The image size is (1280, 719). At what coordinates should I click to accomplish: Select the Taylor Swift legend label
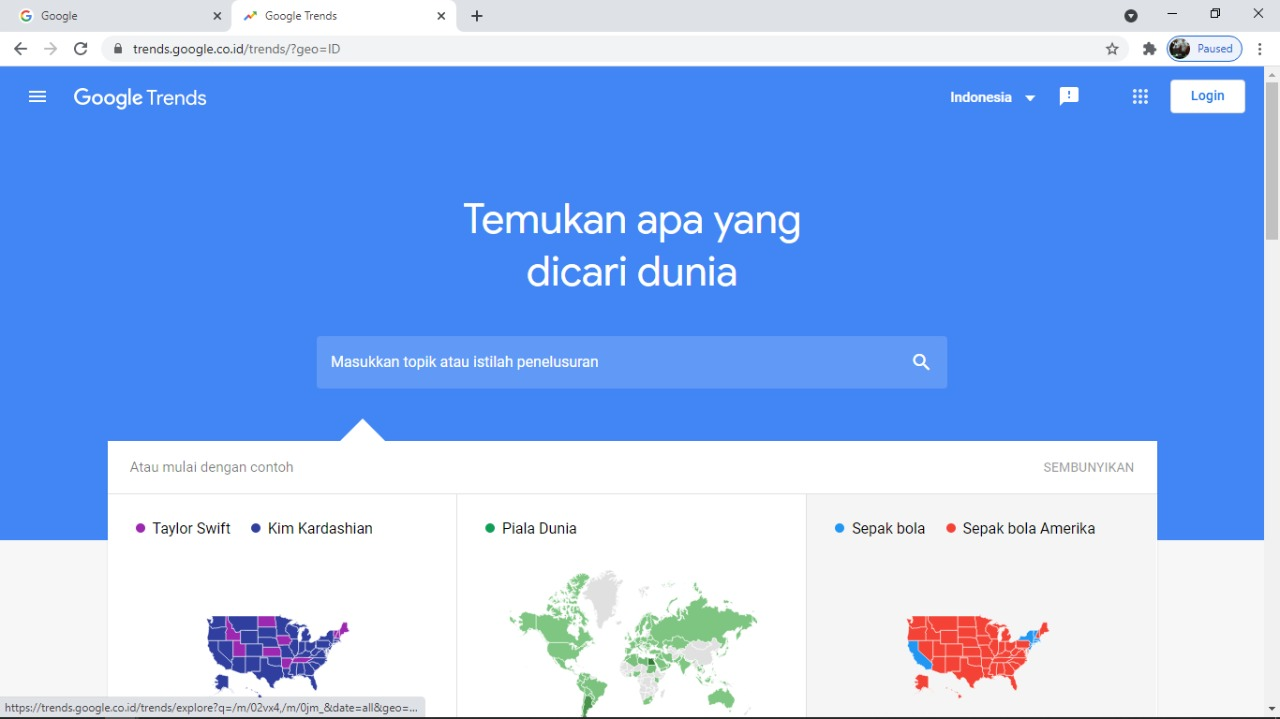pos(191,528)
